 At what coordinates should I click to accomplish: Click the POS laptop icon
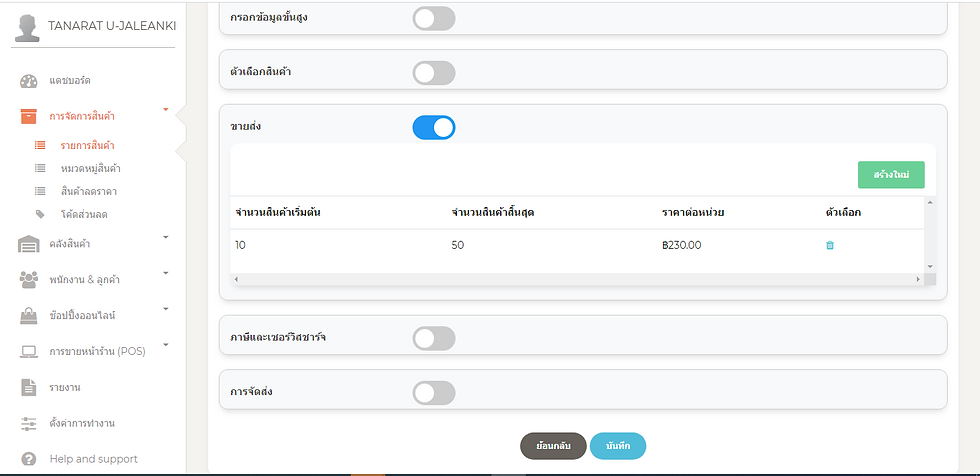(29, 352)
